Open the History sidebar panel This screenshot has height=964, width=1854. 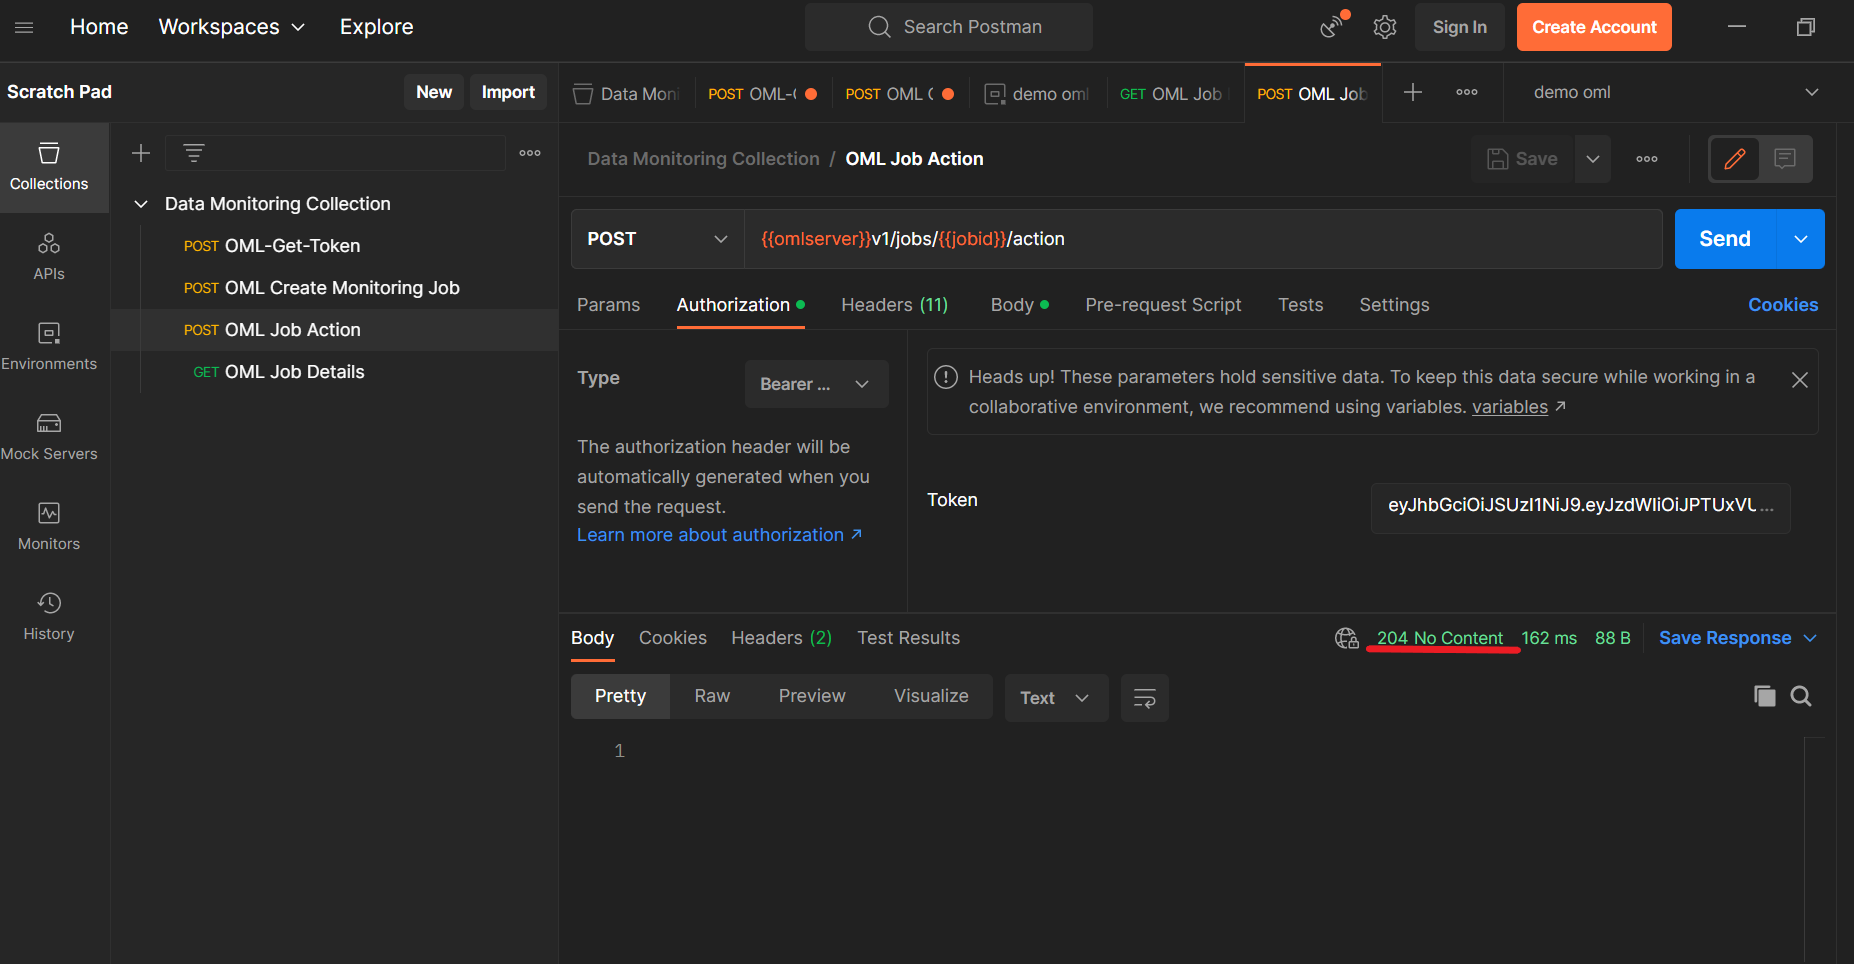tap(49, 617)
